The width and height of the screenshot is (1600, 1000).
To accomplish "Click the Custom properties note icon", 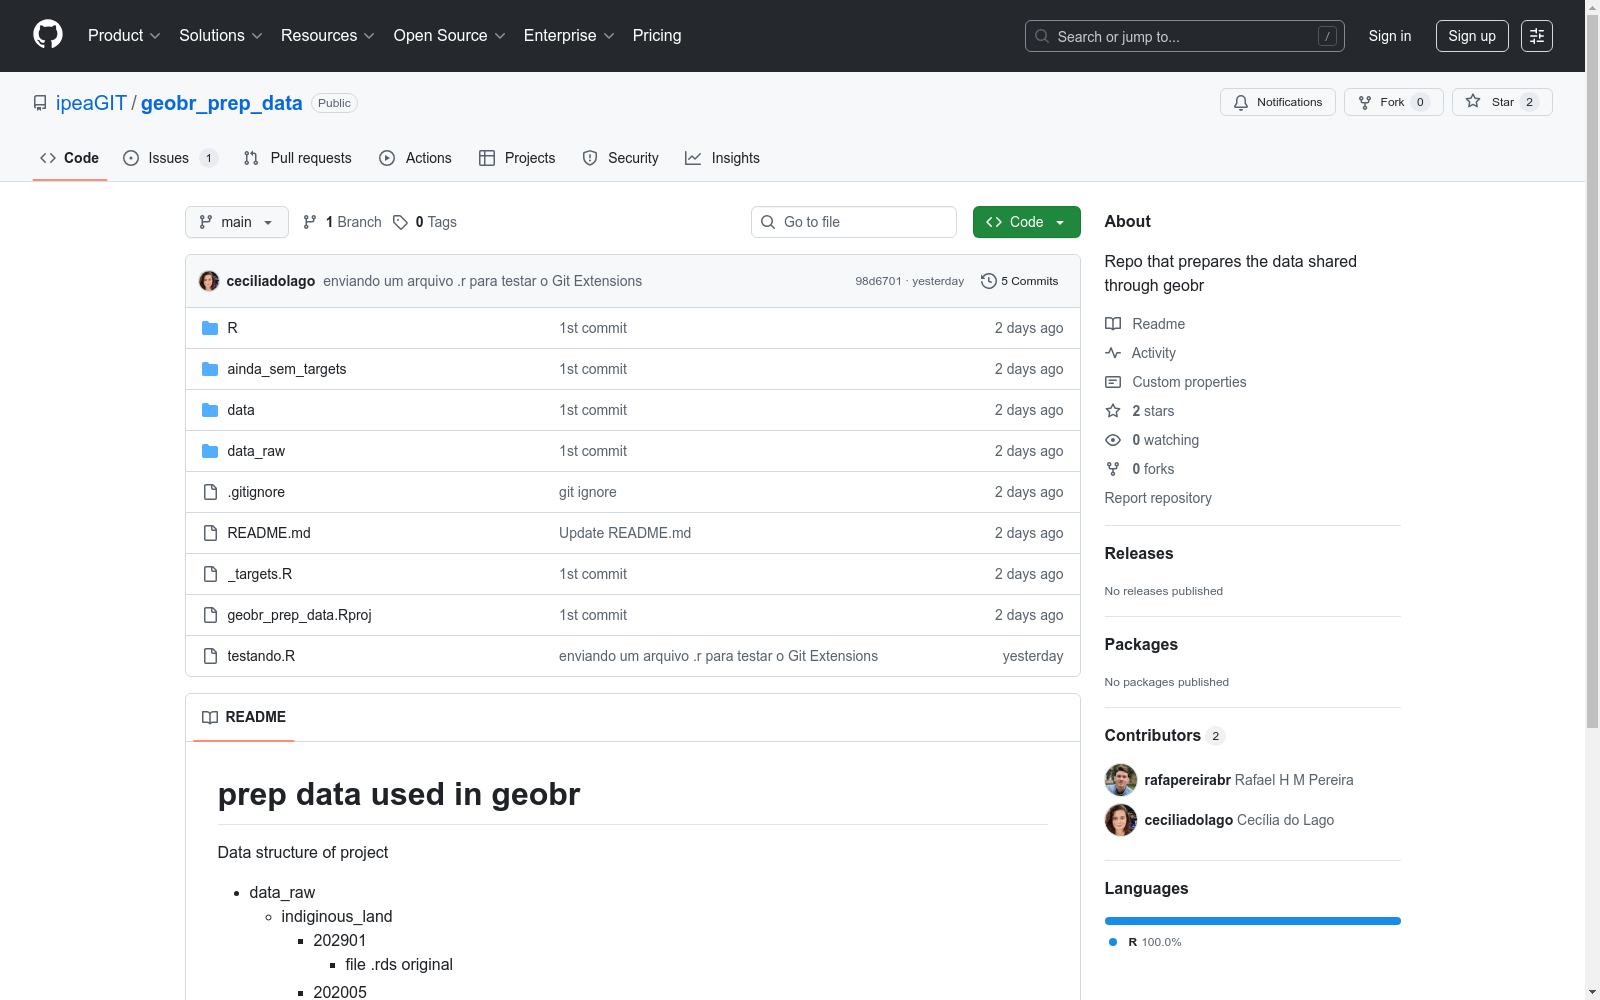I will [x=1113, y=382].
